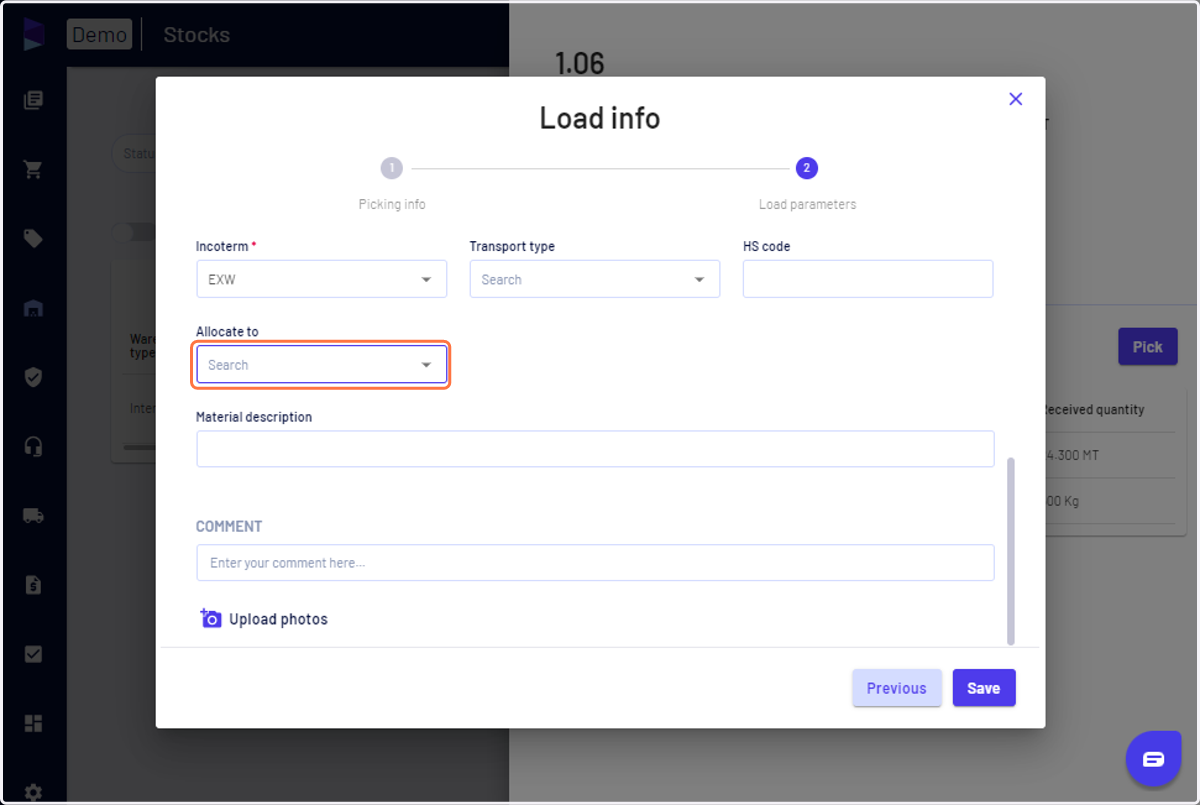This screenshot has height=805, width=1200.
Task: Open the invoice document sidebar icon
Action: point(33,585)
